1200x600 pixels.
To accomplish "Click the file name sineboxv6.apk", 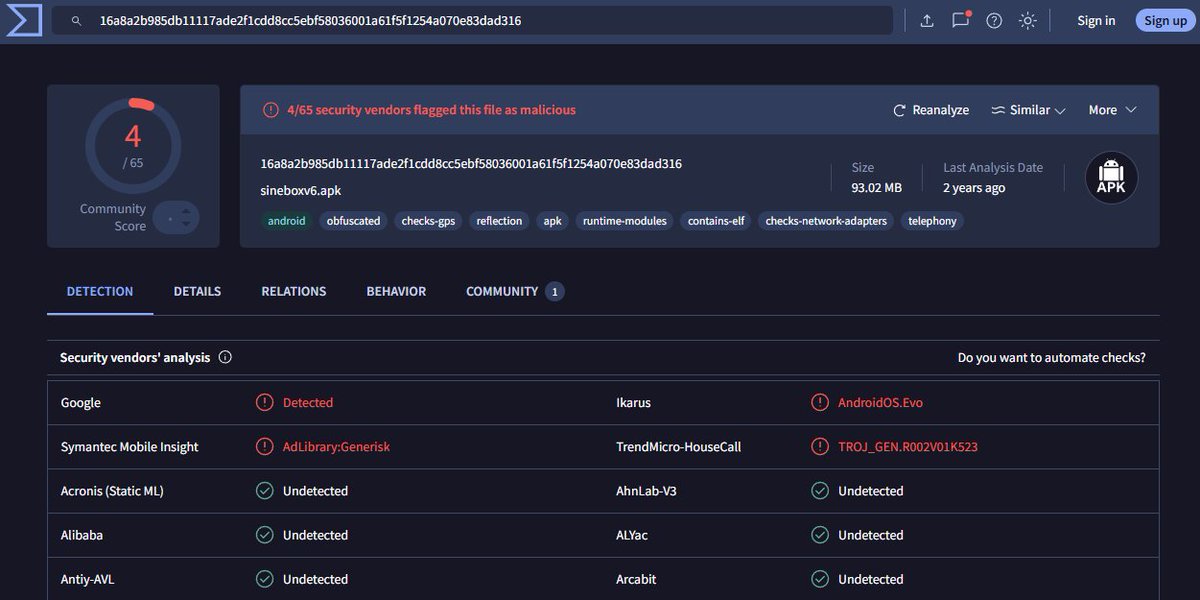I will click(301, 190).
